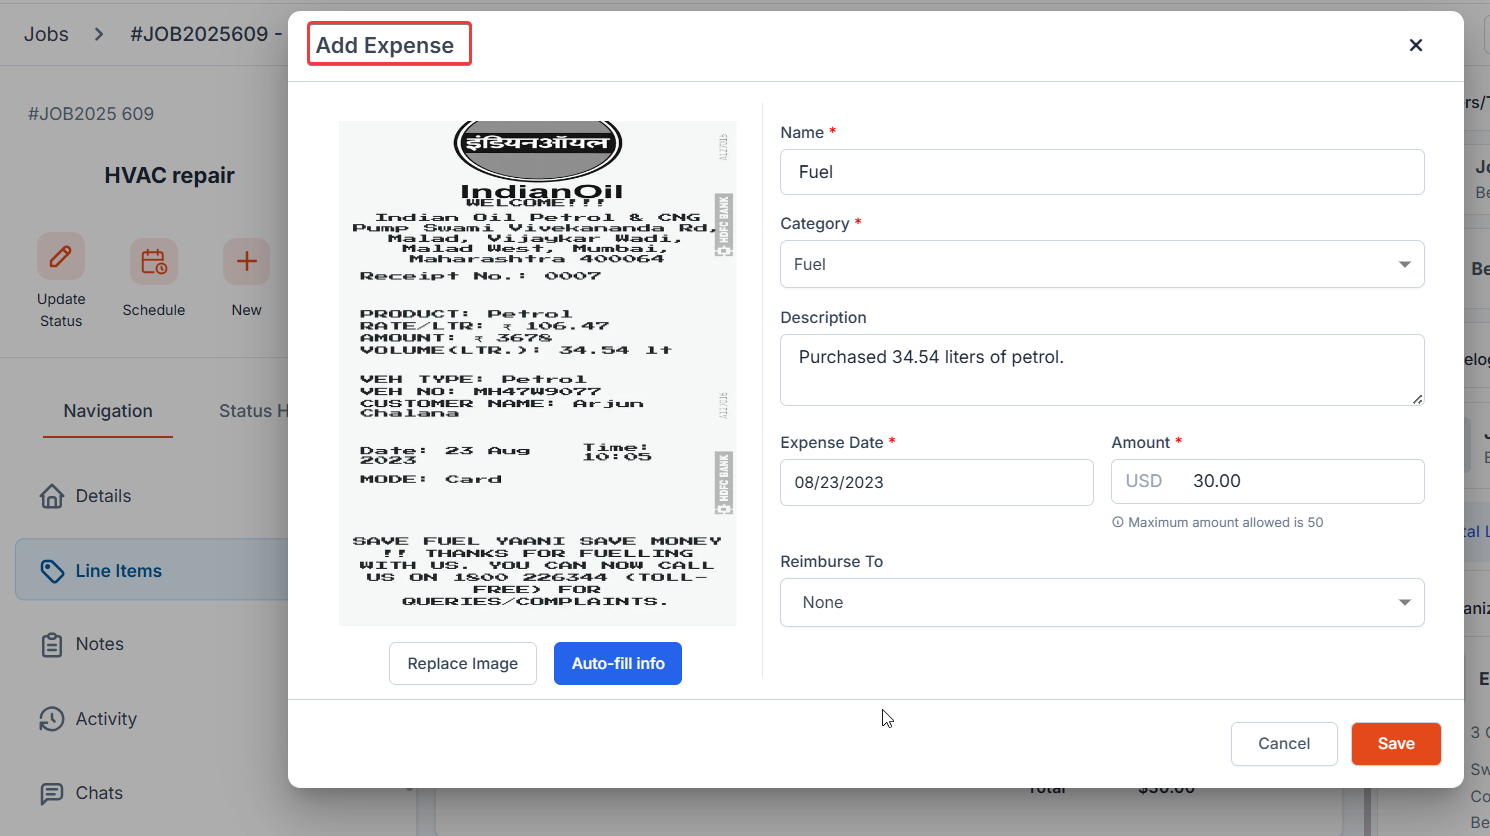Click the Auto-fill info button
Screen dimensions: 1490x836
point(618,664)
